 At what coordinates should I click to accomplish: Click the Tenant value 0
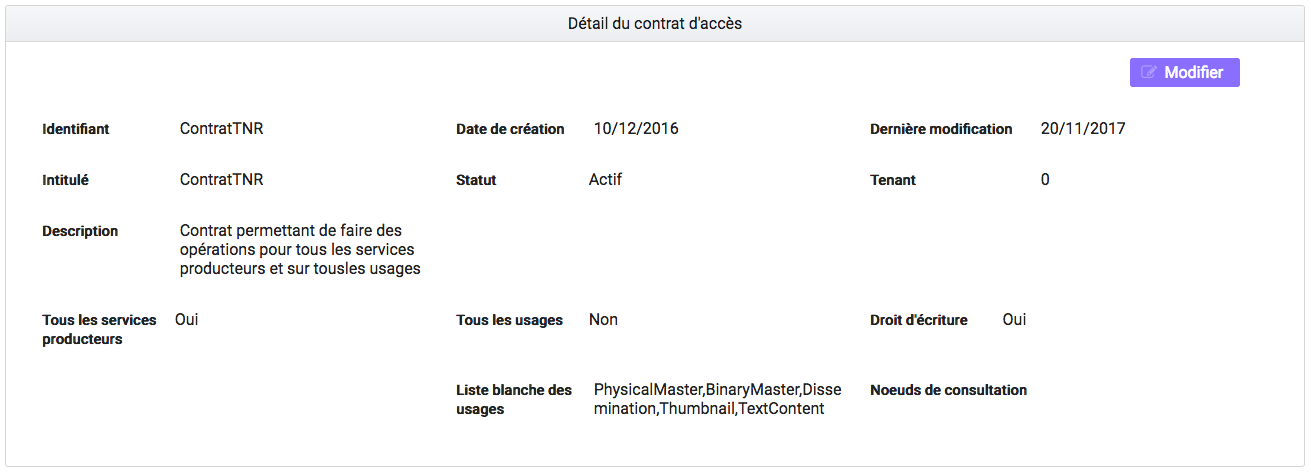tap(1045, 180)
